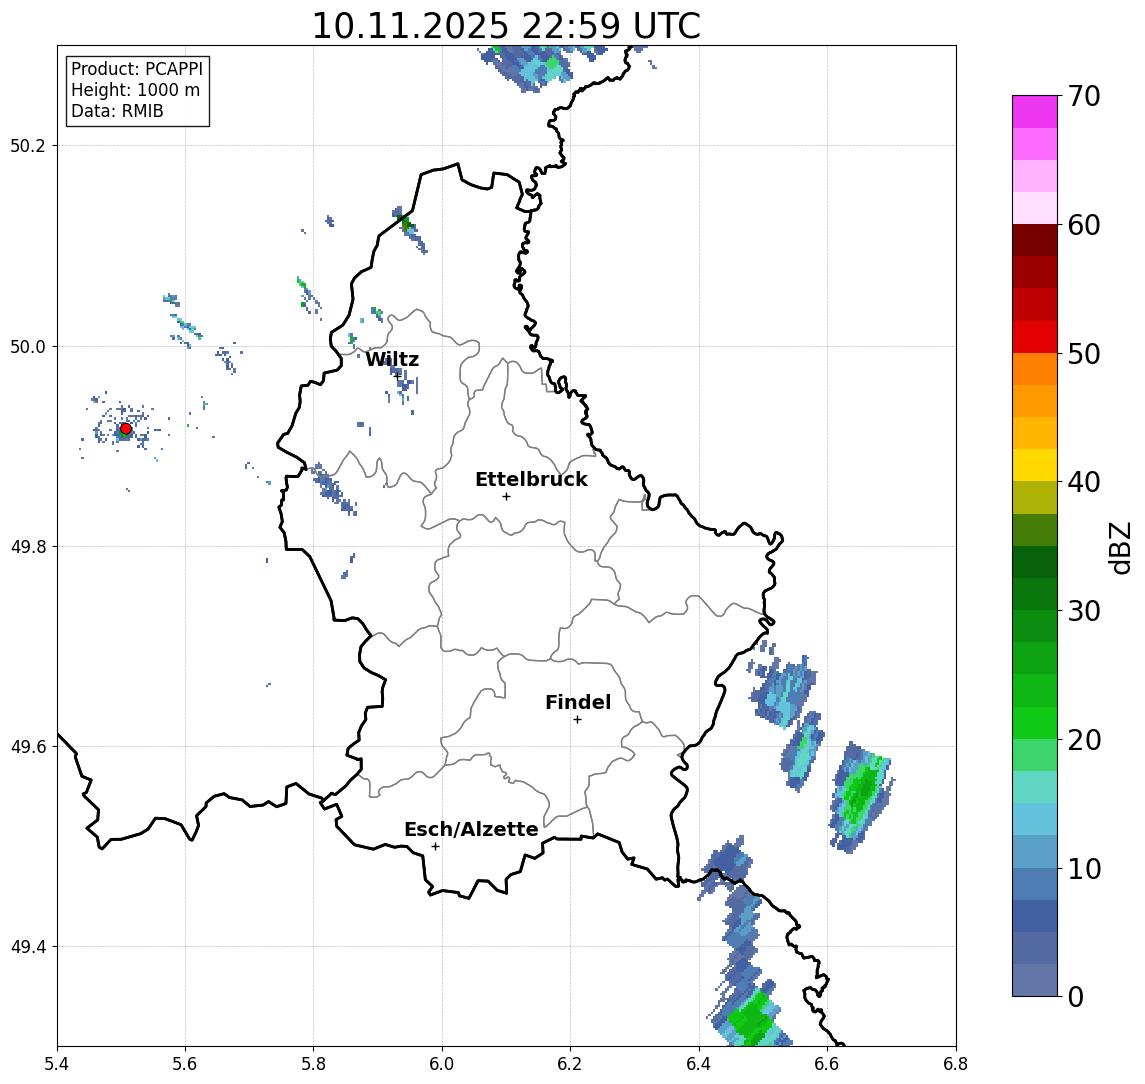Click the latitude tick label '49.8'
The image size is (1145, 1084).
(28, 546)
